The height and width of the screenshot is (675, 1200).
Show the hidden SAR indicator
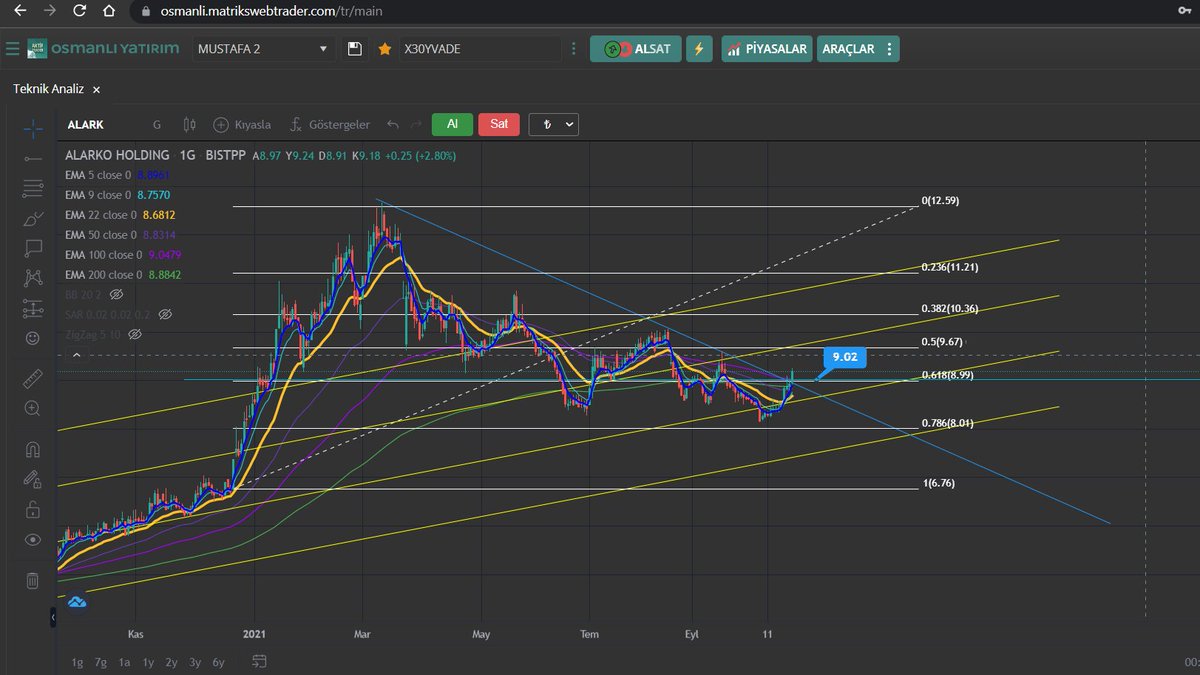tap(166, 314)
